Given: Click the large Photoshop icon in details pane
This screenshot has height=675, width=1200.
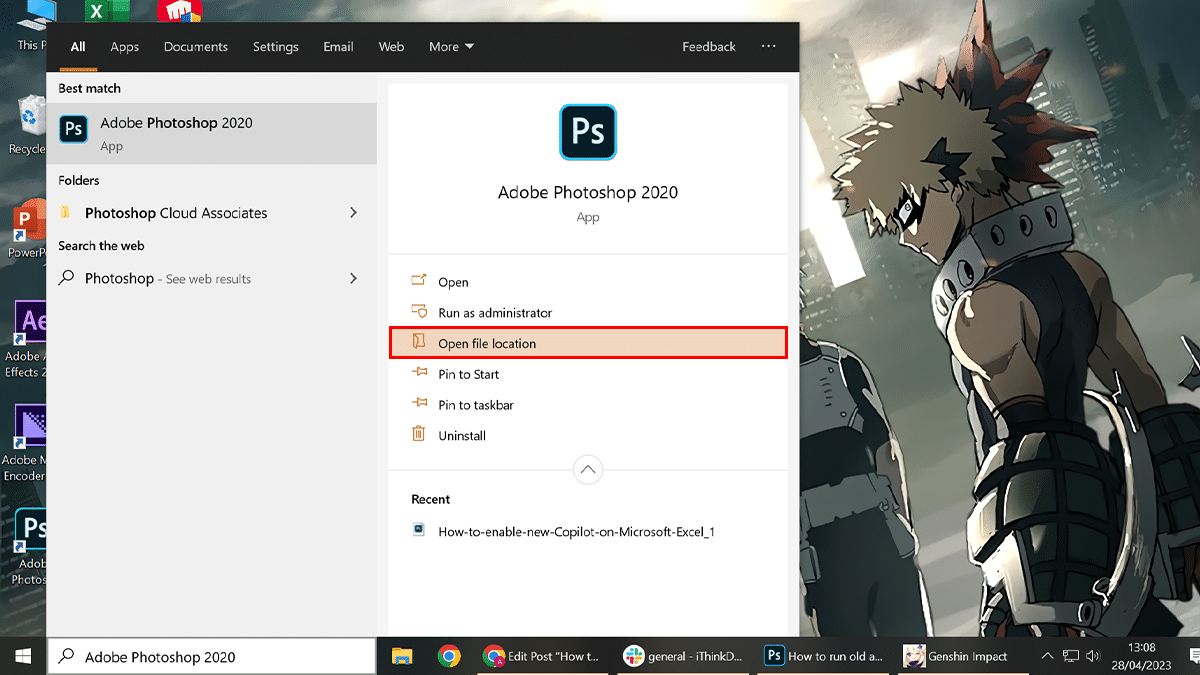Looking at the screenshot, I should [x=587, y=132].
